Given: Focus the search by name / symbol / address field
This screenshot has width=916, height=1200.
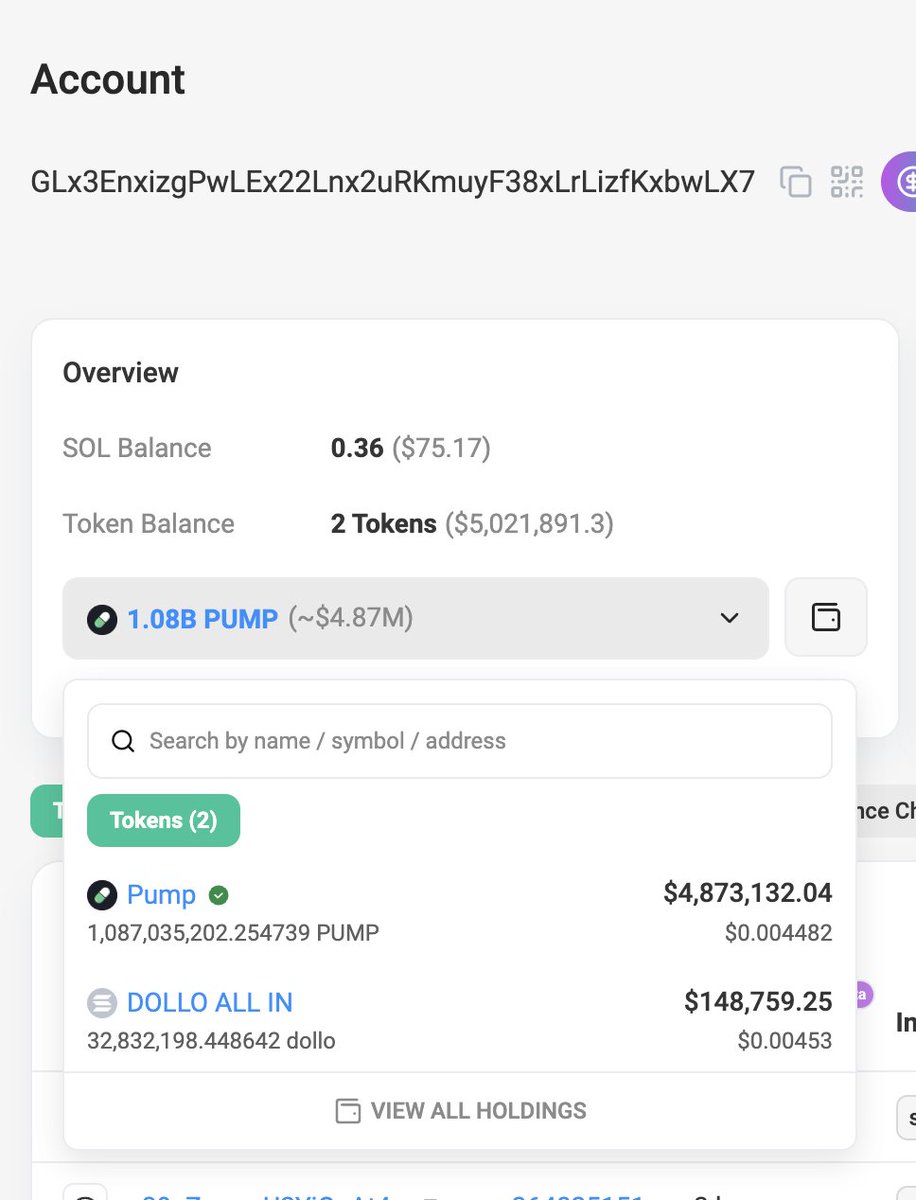Looking at the screenshot, I should pos(460,741).
